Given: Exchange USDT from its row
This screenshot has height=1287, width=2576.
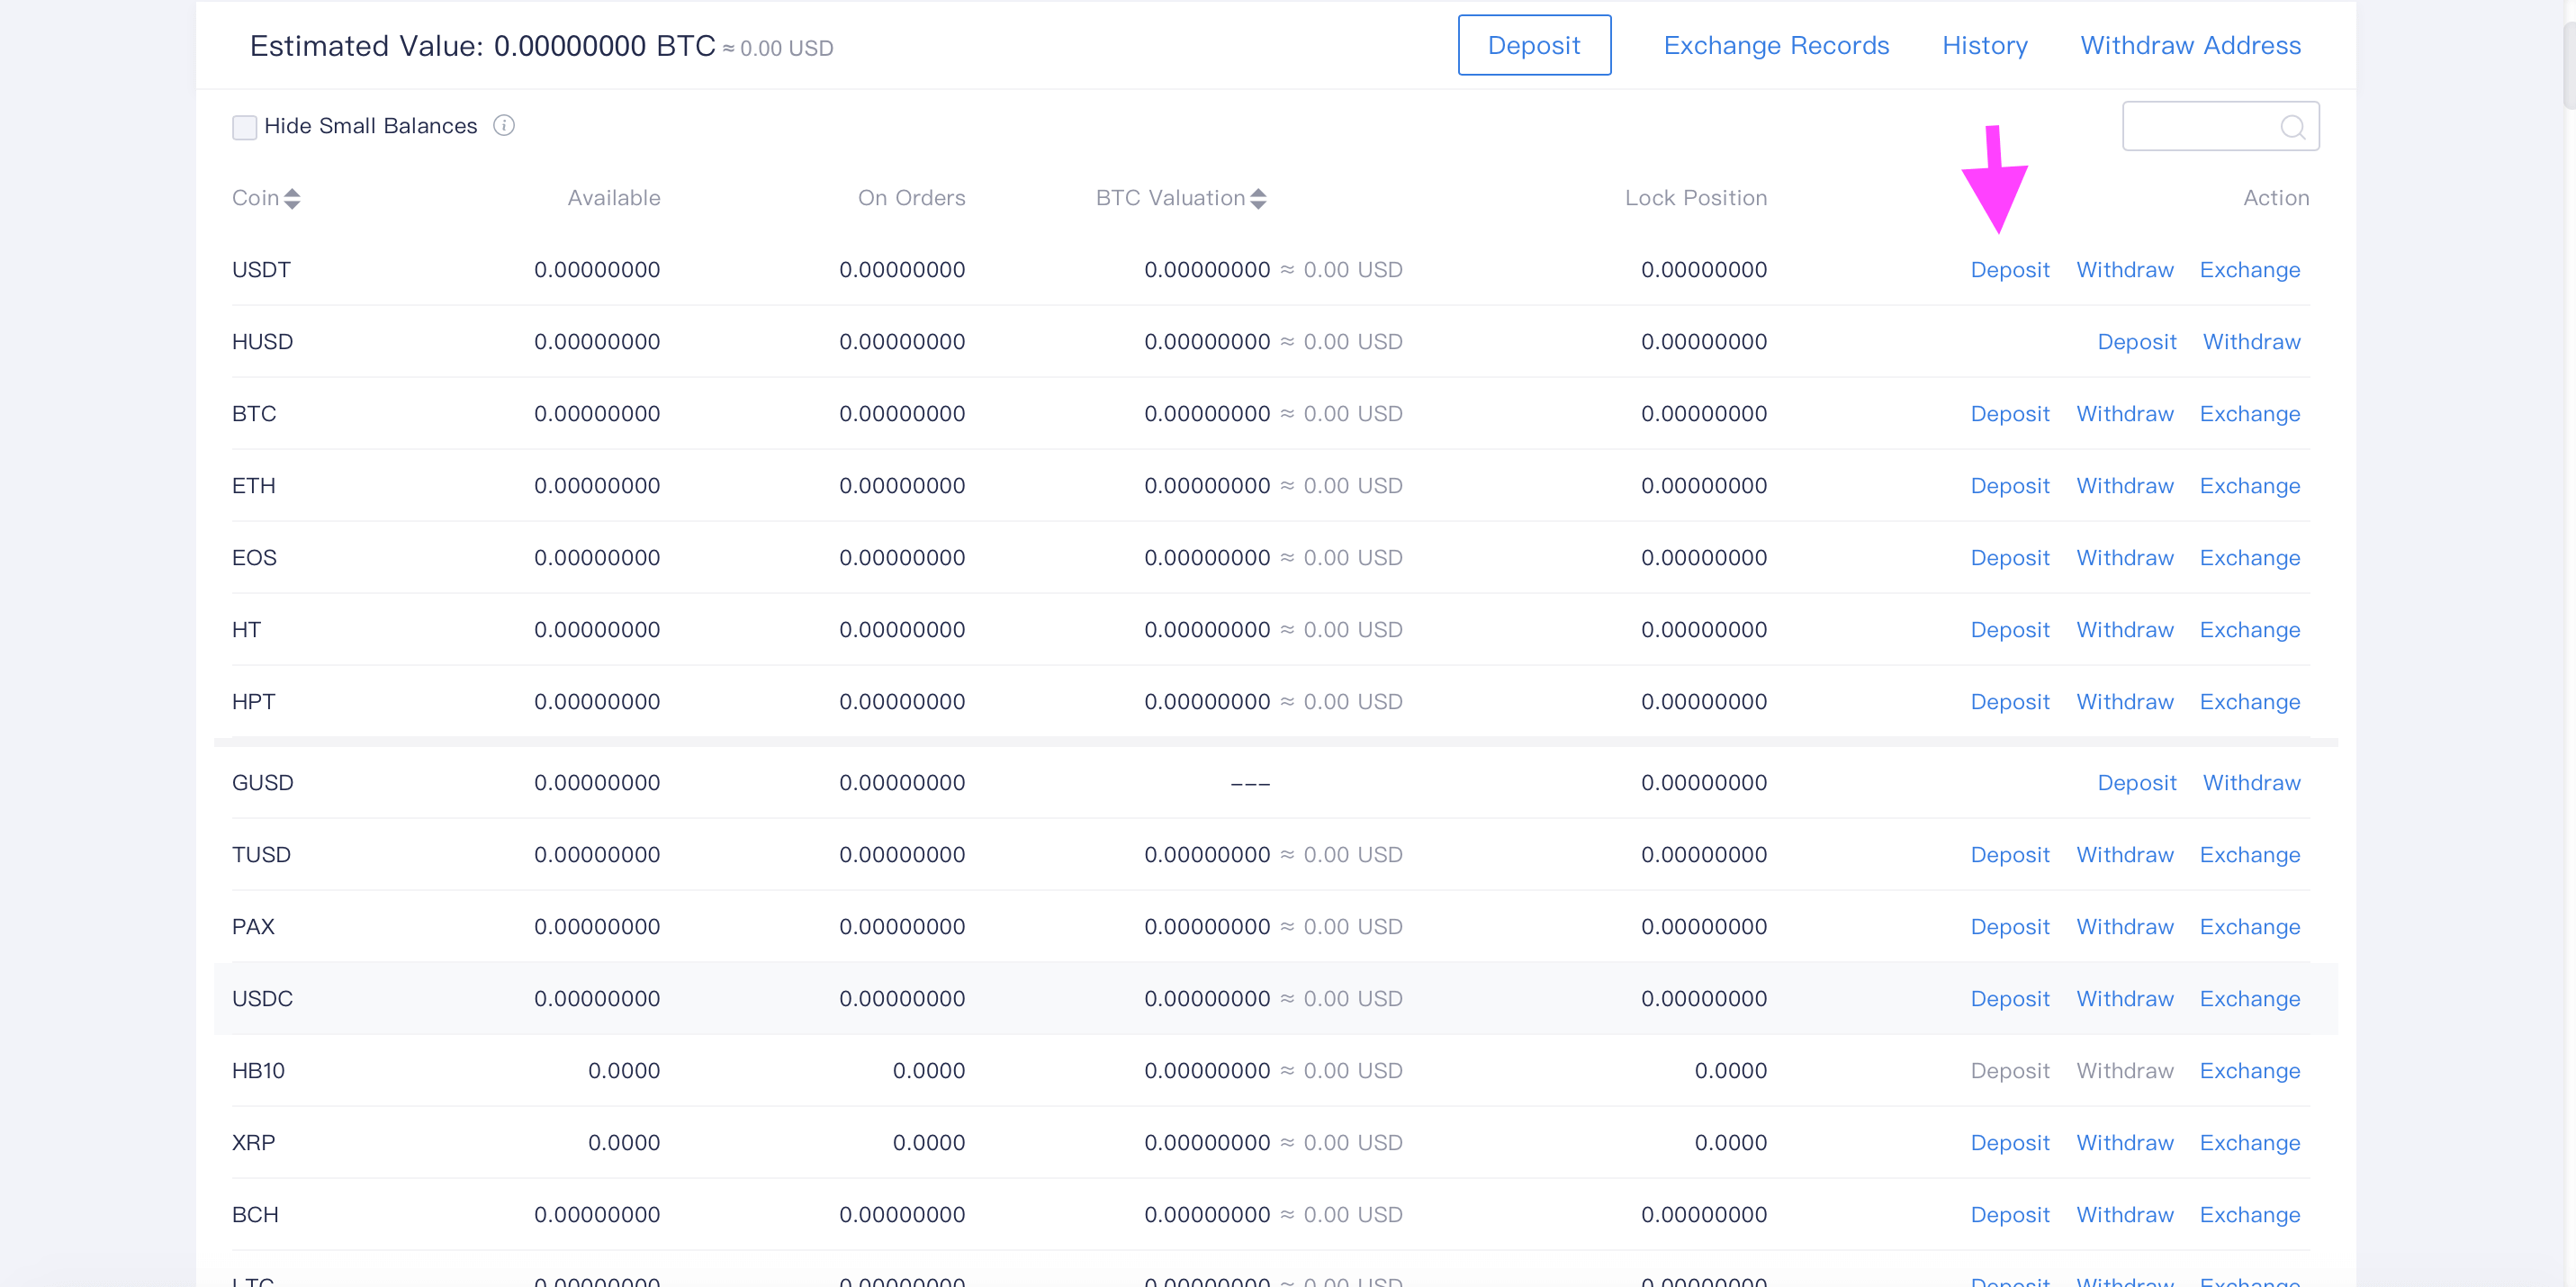Looking at the screenshot, I should 2249,270.
